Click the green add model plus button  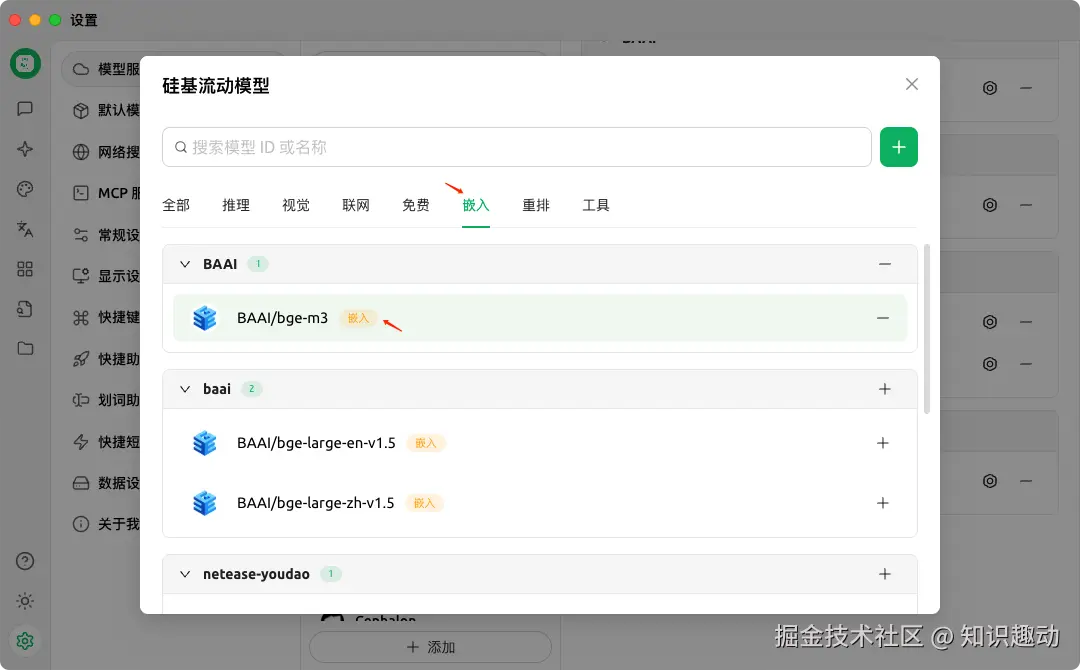point(898,147)
